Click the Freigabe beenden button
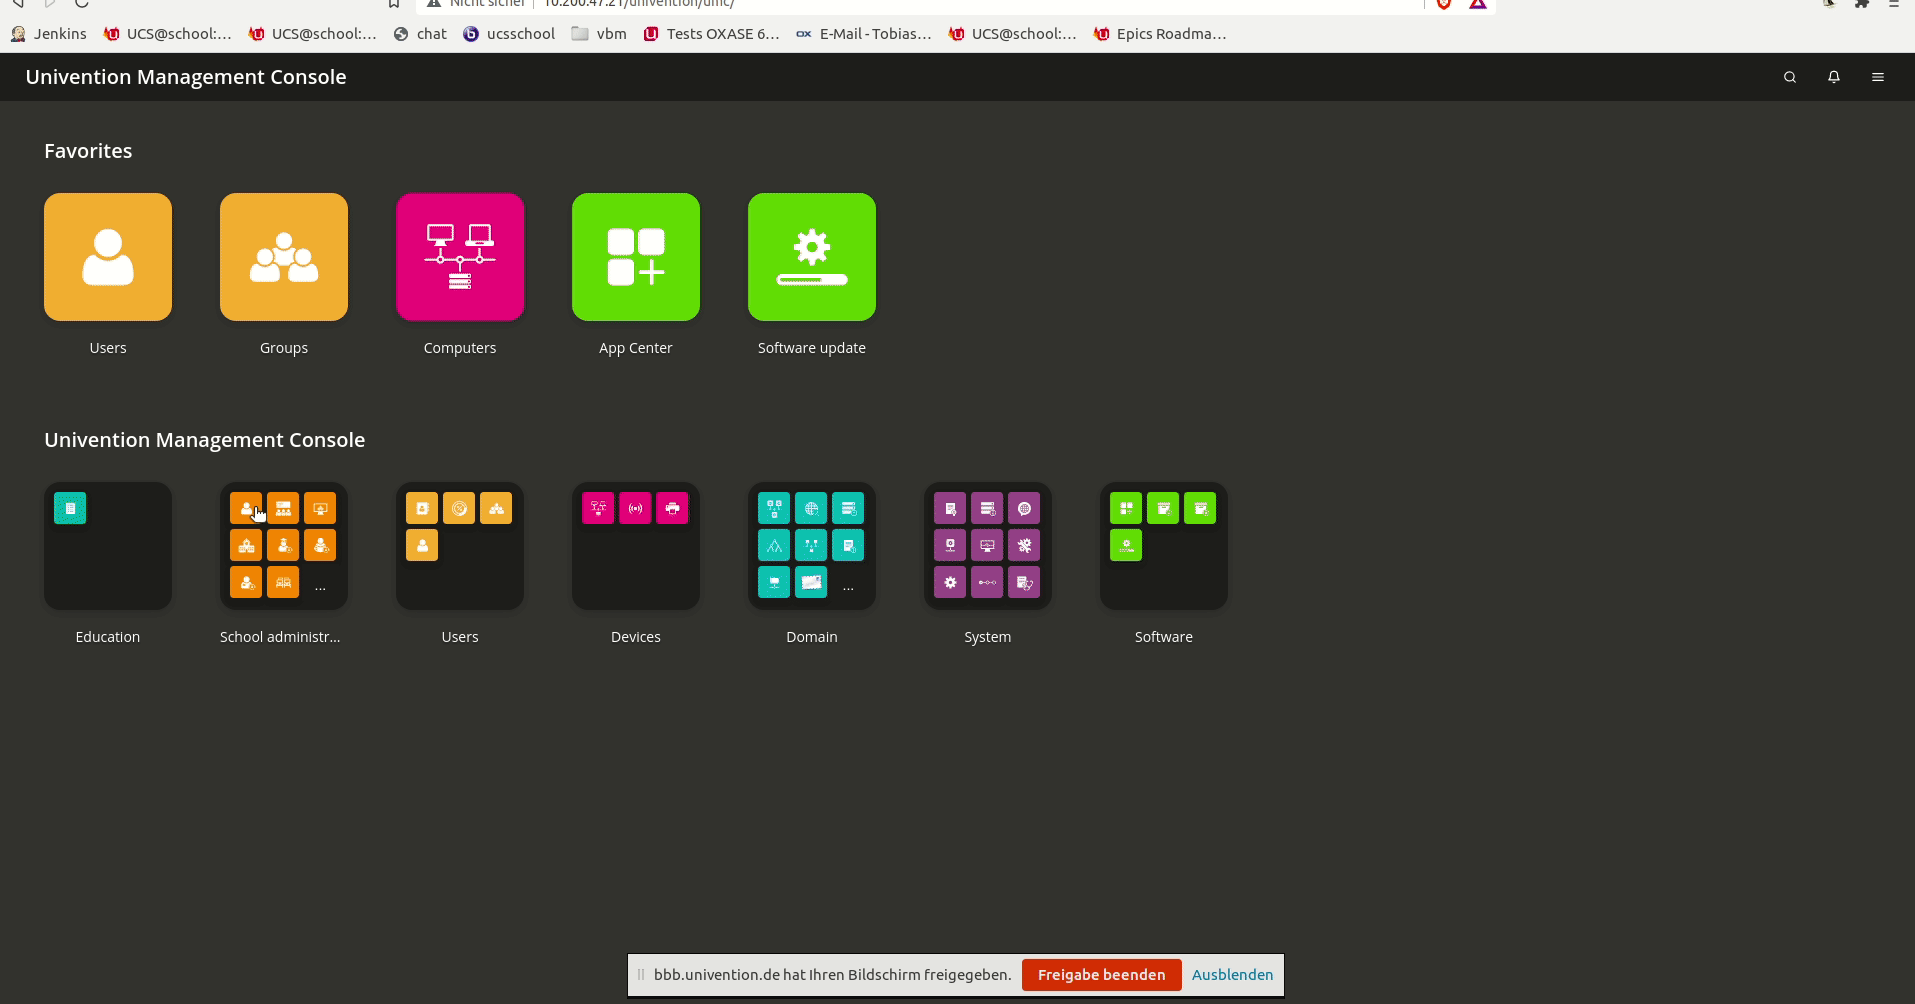The height and width of the screenshot is (1004, 1915). coord(1101,975)
